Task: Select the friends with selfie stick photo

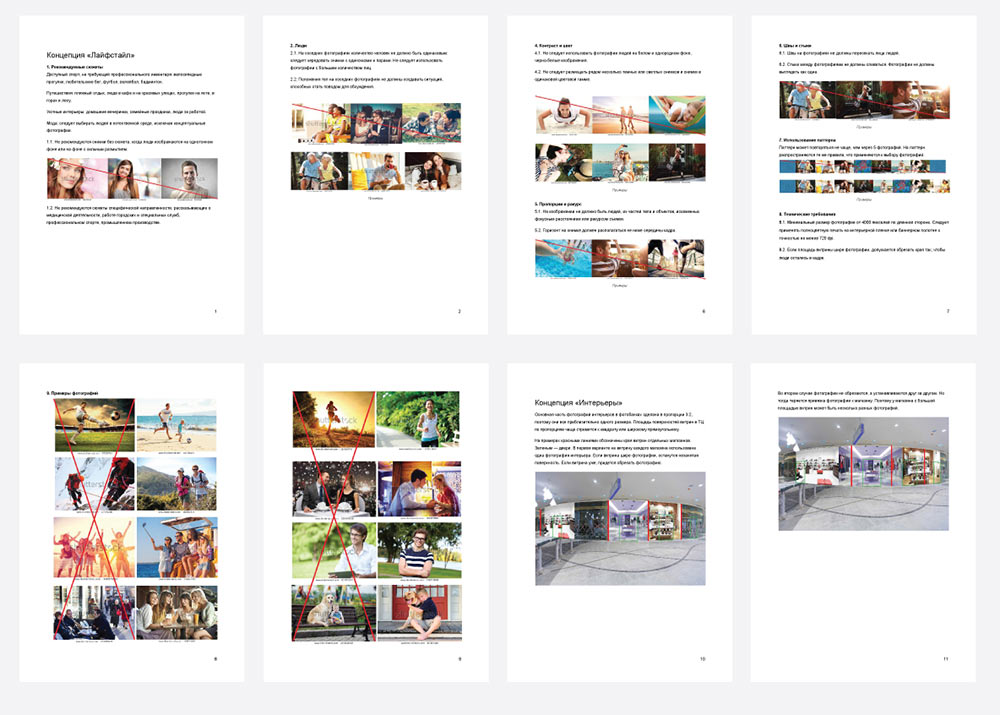Action: 176,546
